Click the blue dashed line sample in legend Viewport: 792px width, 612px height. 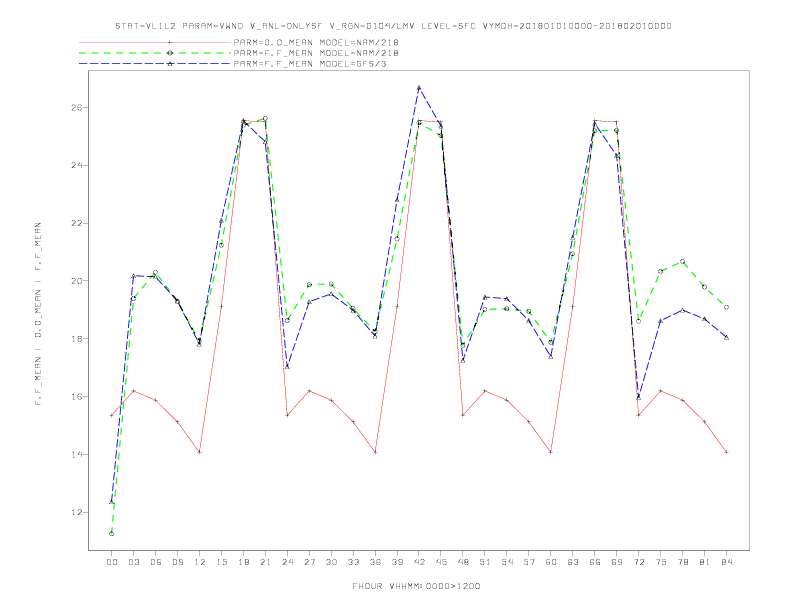pos(155,64)
